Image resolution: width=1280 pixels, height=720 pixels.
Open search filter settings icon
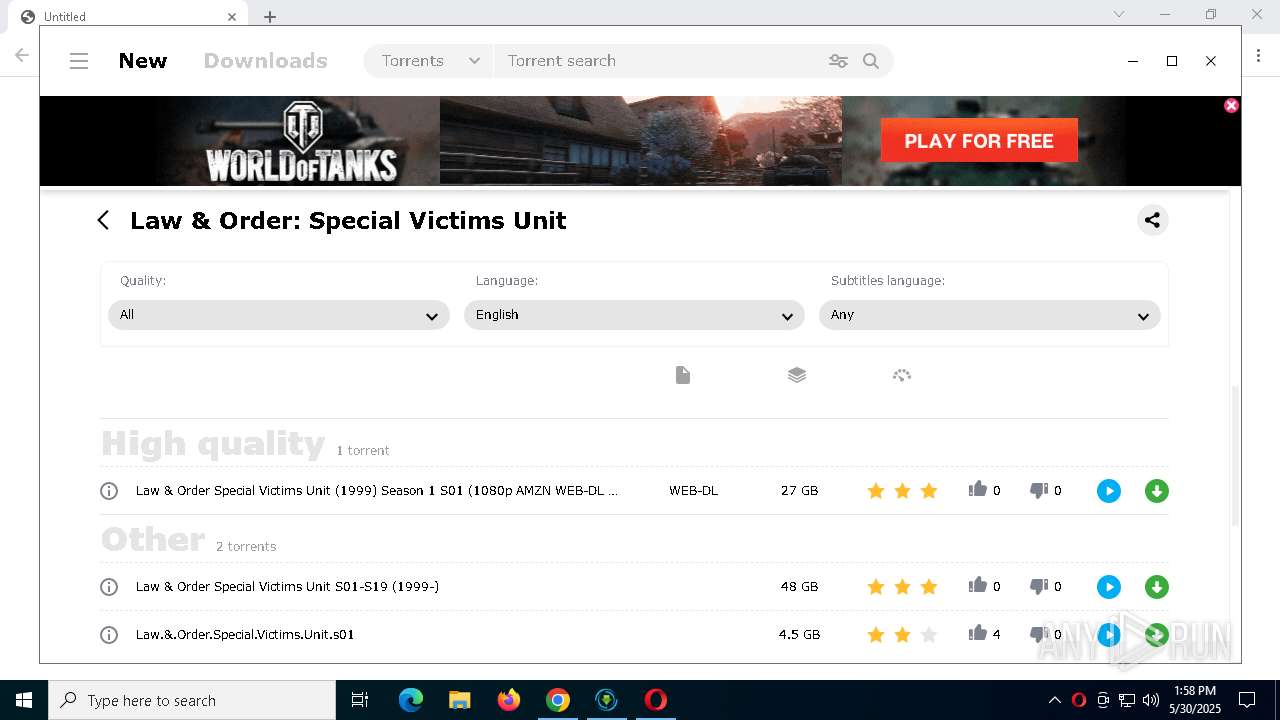(x=838, y=61)
